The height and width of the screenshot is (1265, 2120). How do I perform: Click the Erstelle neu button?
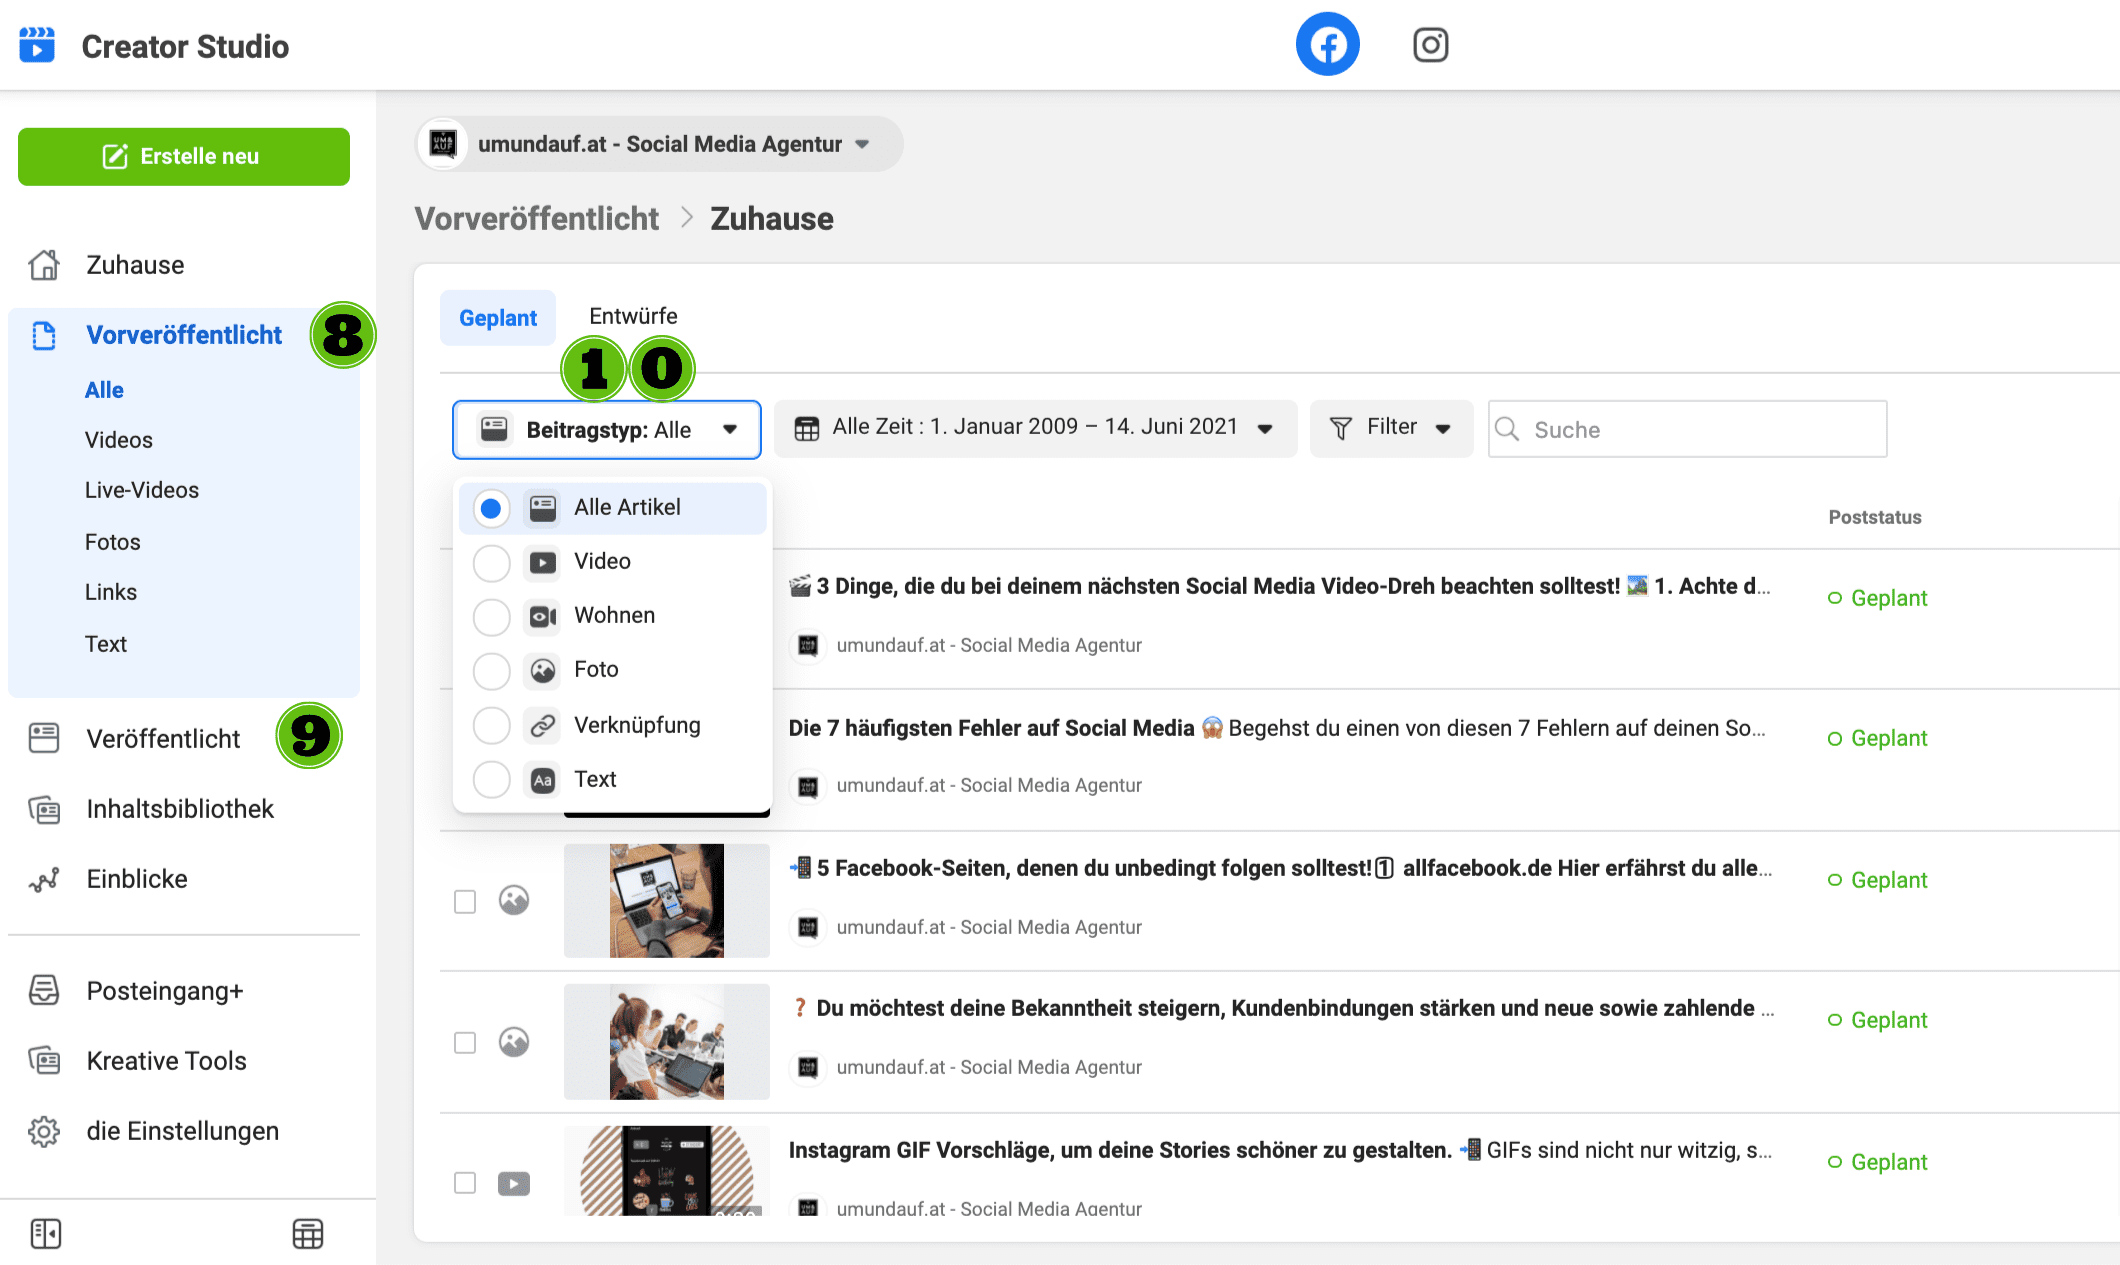click(x=184, y=157)
